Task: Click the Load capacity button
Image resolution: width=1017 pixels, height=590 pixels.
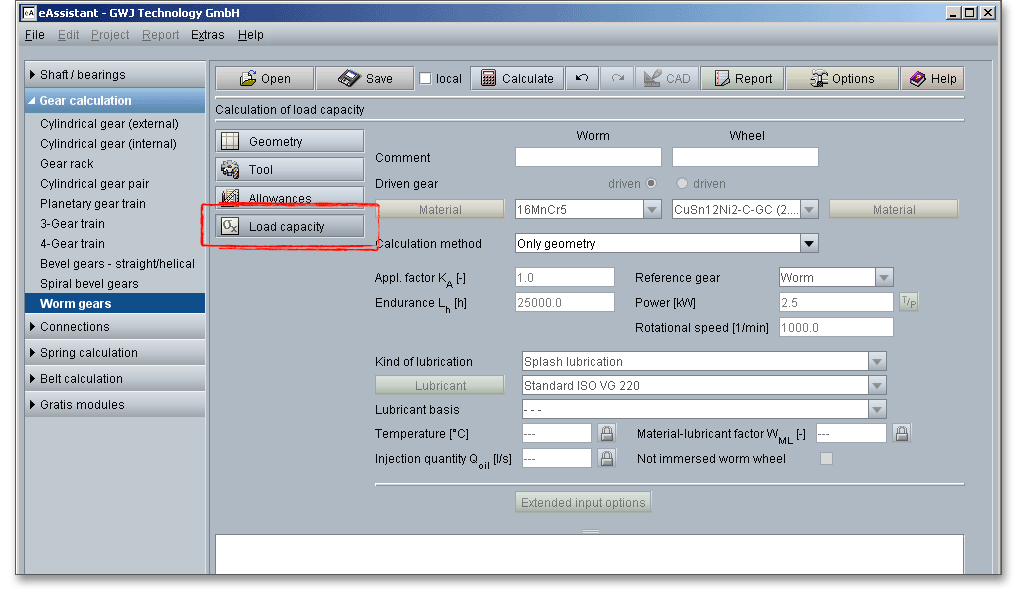Action: click(x=290, y=227)
